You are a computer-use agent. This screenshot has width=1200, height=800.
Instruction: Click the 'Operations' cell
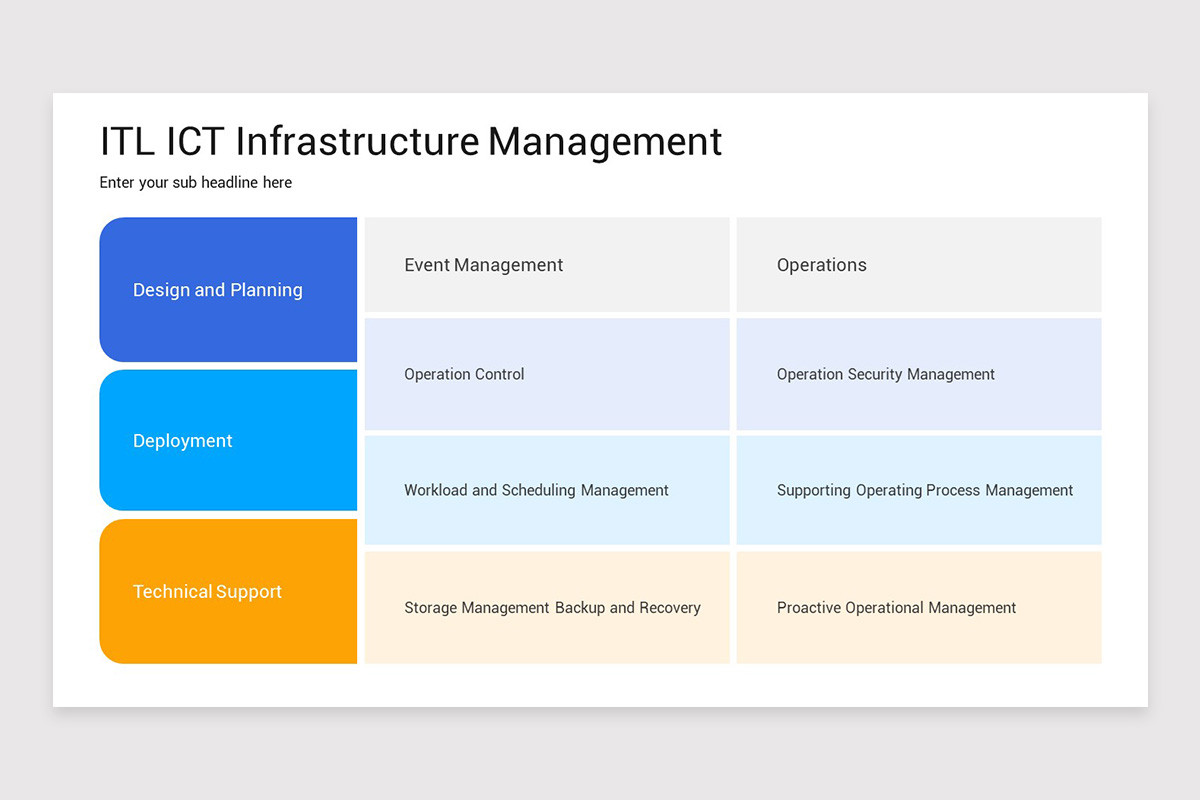click(x=918, y=264)
